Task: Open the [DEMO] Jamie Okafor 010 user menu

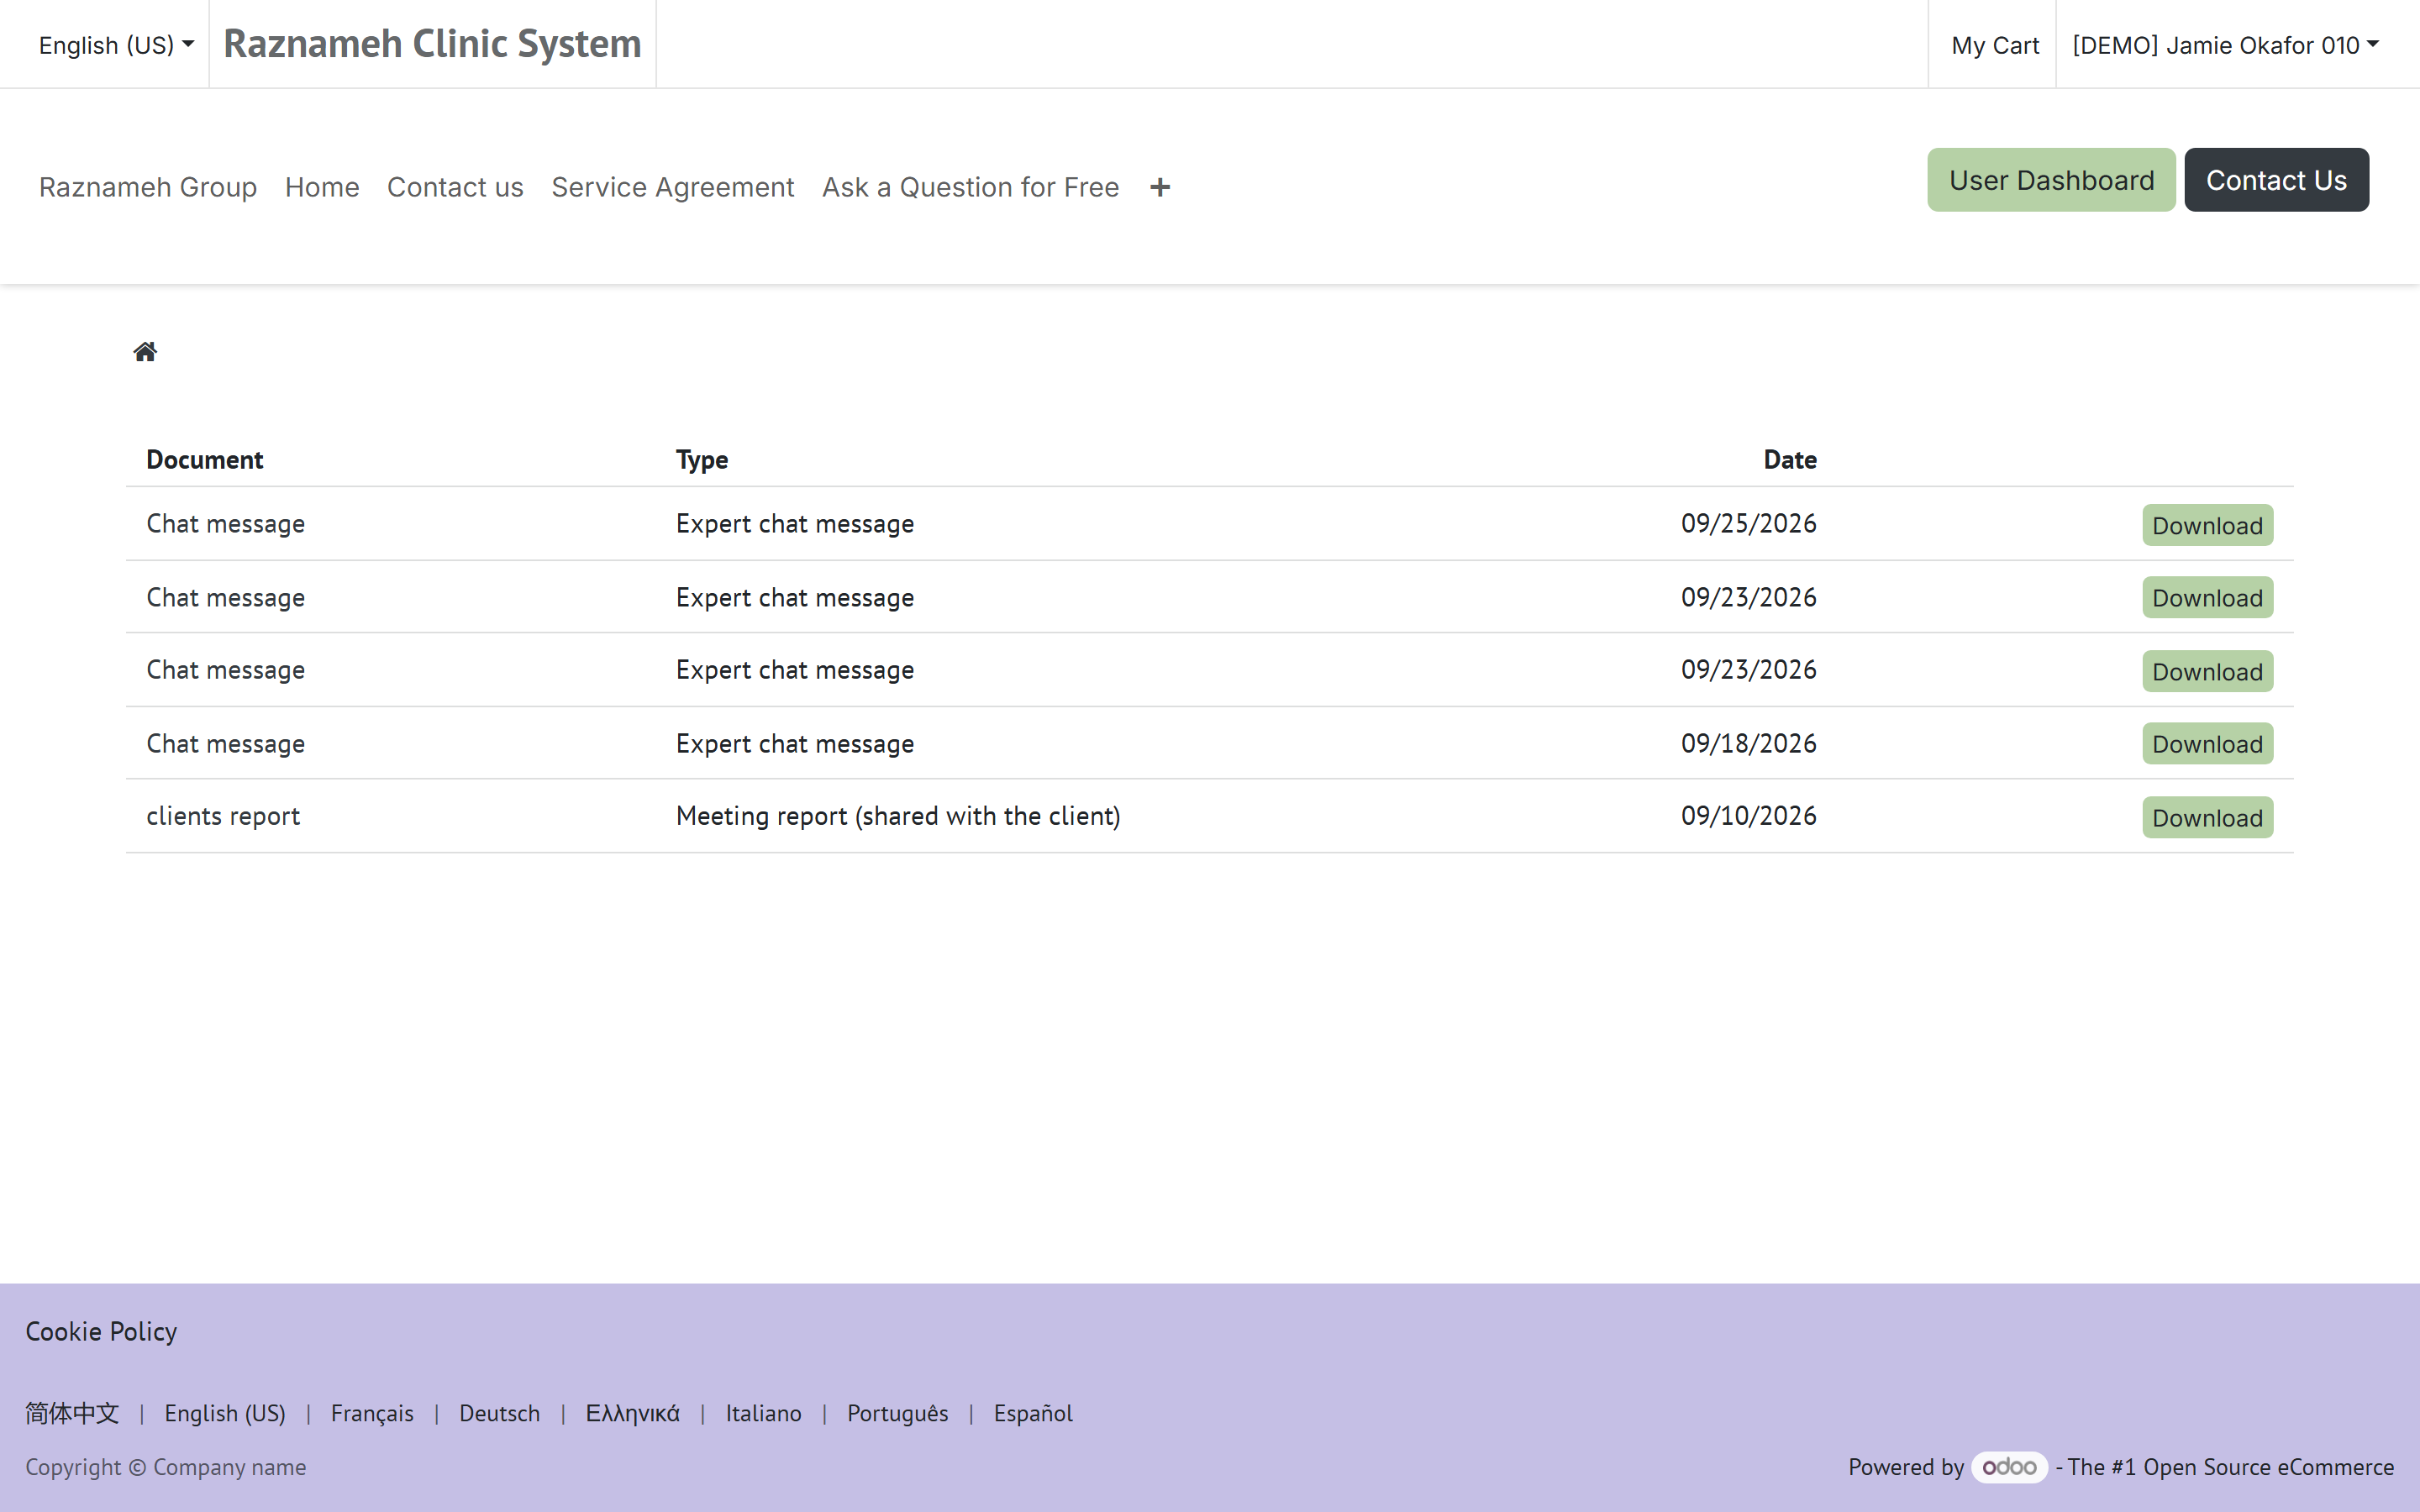Action: coord(2225,45)
